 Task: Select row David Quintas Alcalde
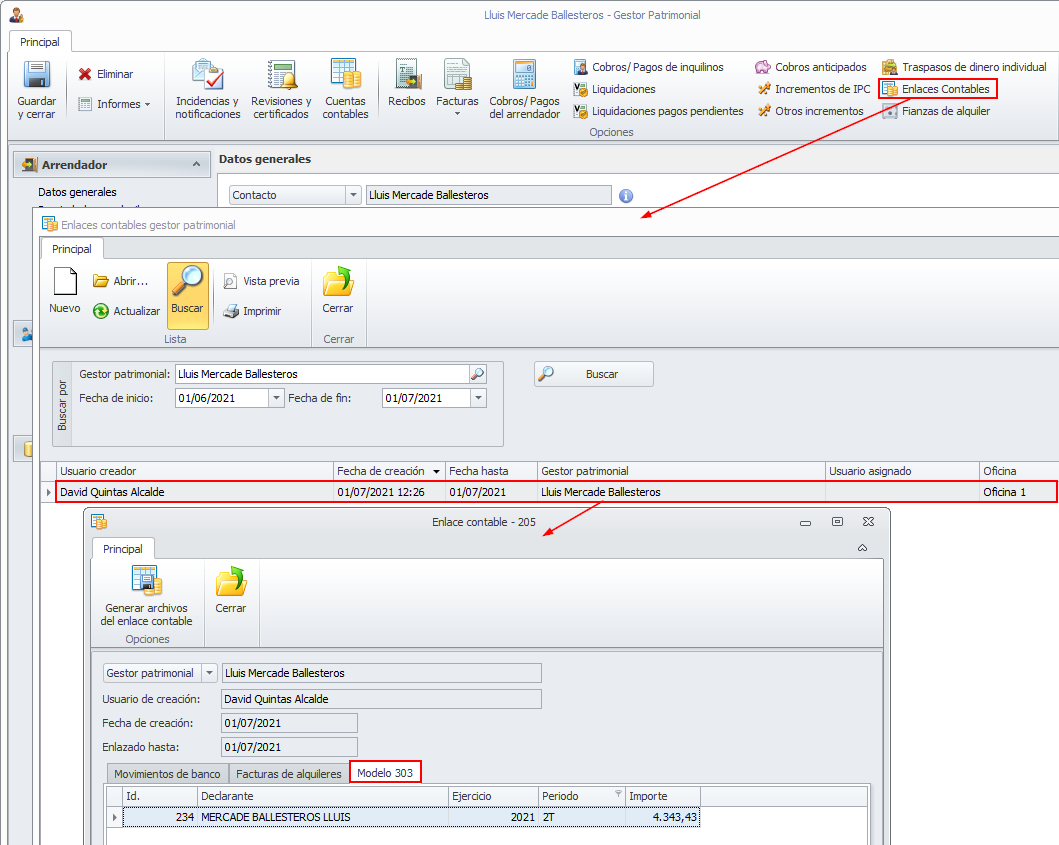(x=556, y=492)
